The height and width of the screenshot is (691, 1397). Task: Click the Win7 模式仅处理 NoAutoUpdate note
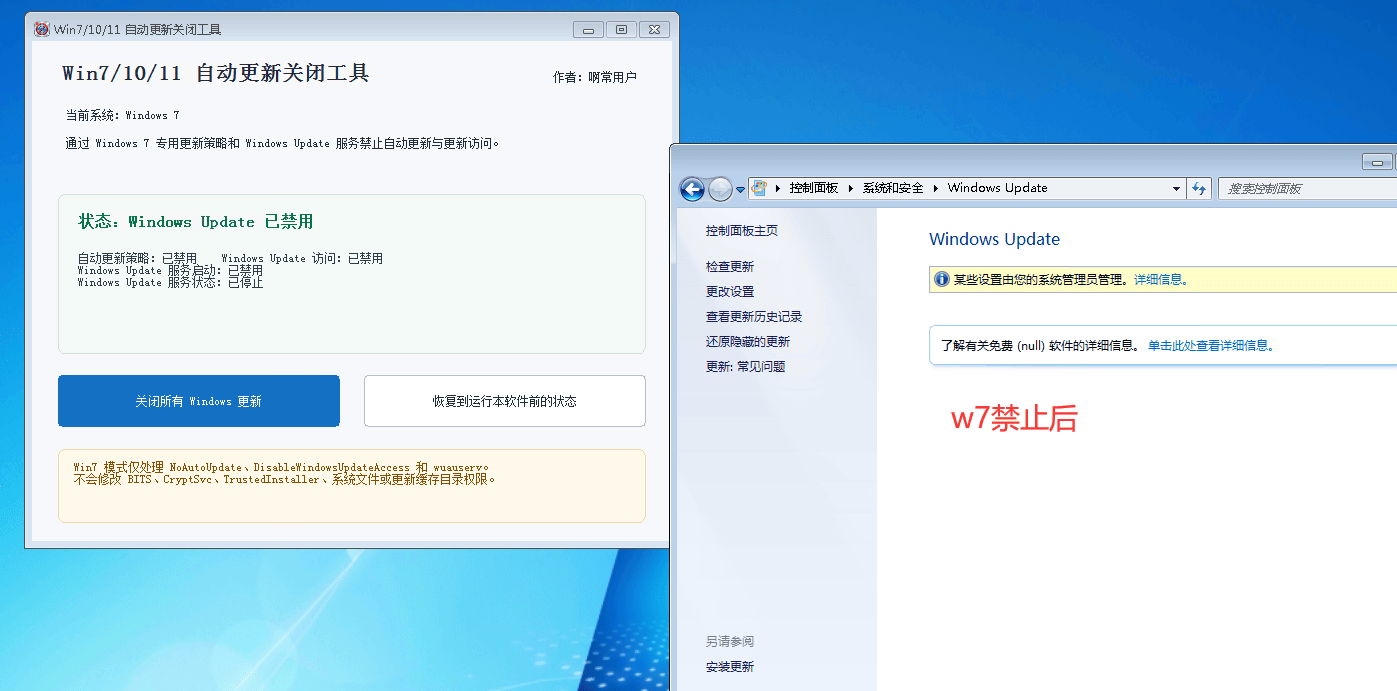[x=281, y=468]
